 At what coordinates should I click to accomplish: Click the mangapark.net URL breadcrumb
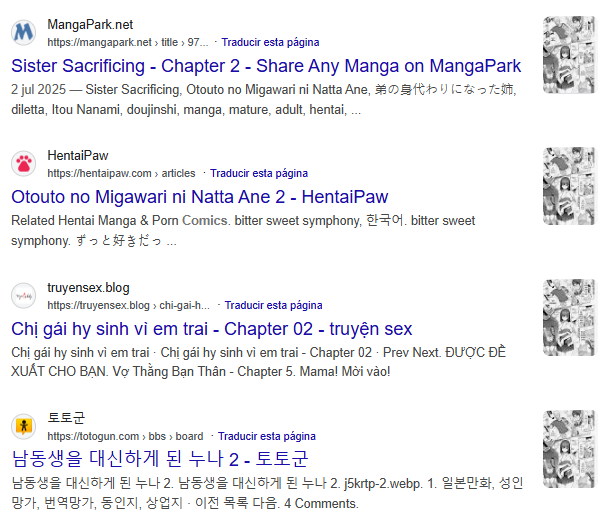[x=128, y=42]
